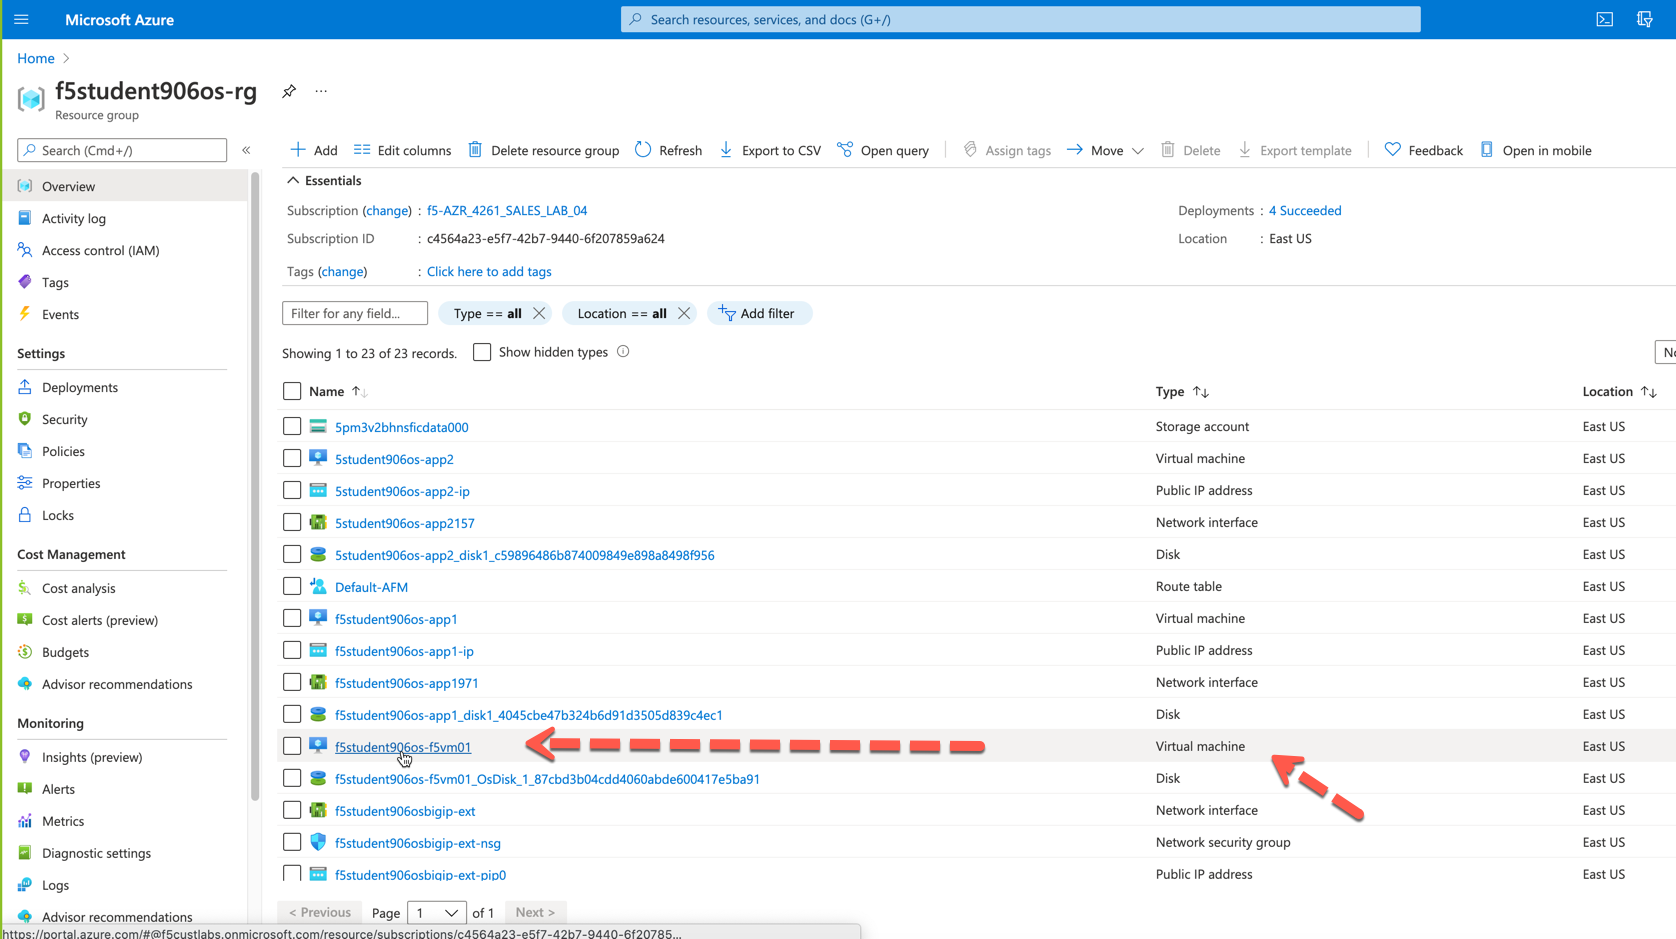Open the page number dropdown
The width and height of the screenshot is (1676, 939).
(x=437, y=913)
